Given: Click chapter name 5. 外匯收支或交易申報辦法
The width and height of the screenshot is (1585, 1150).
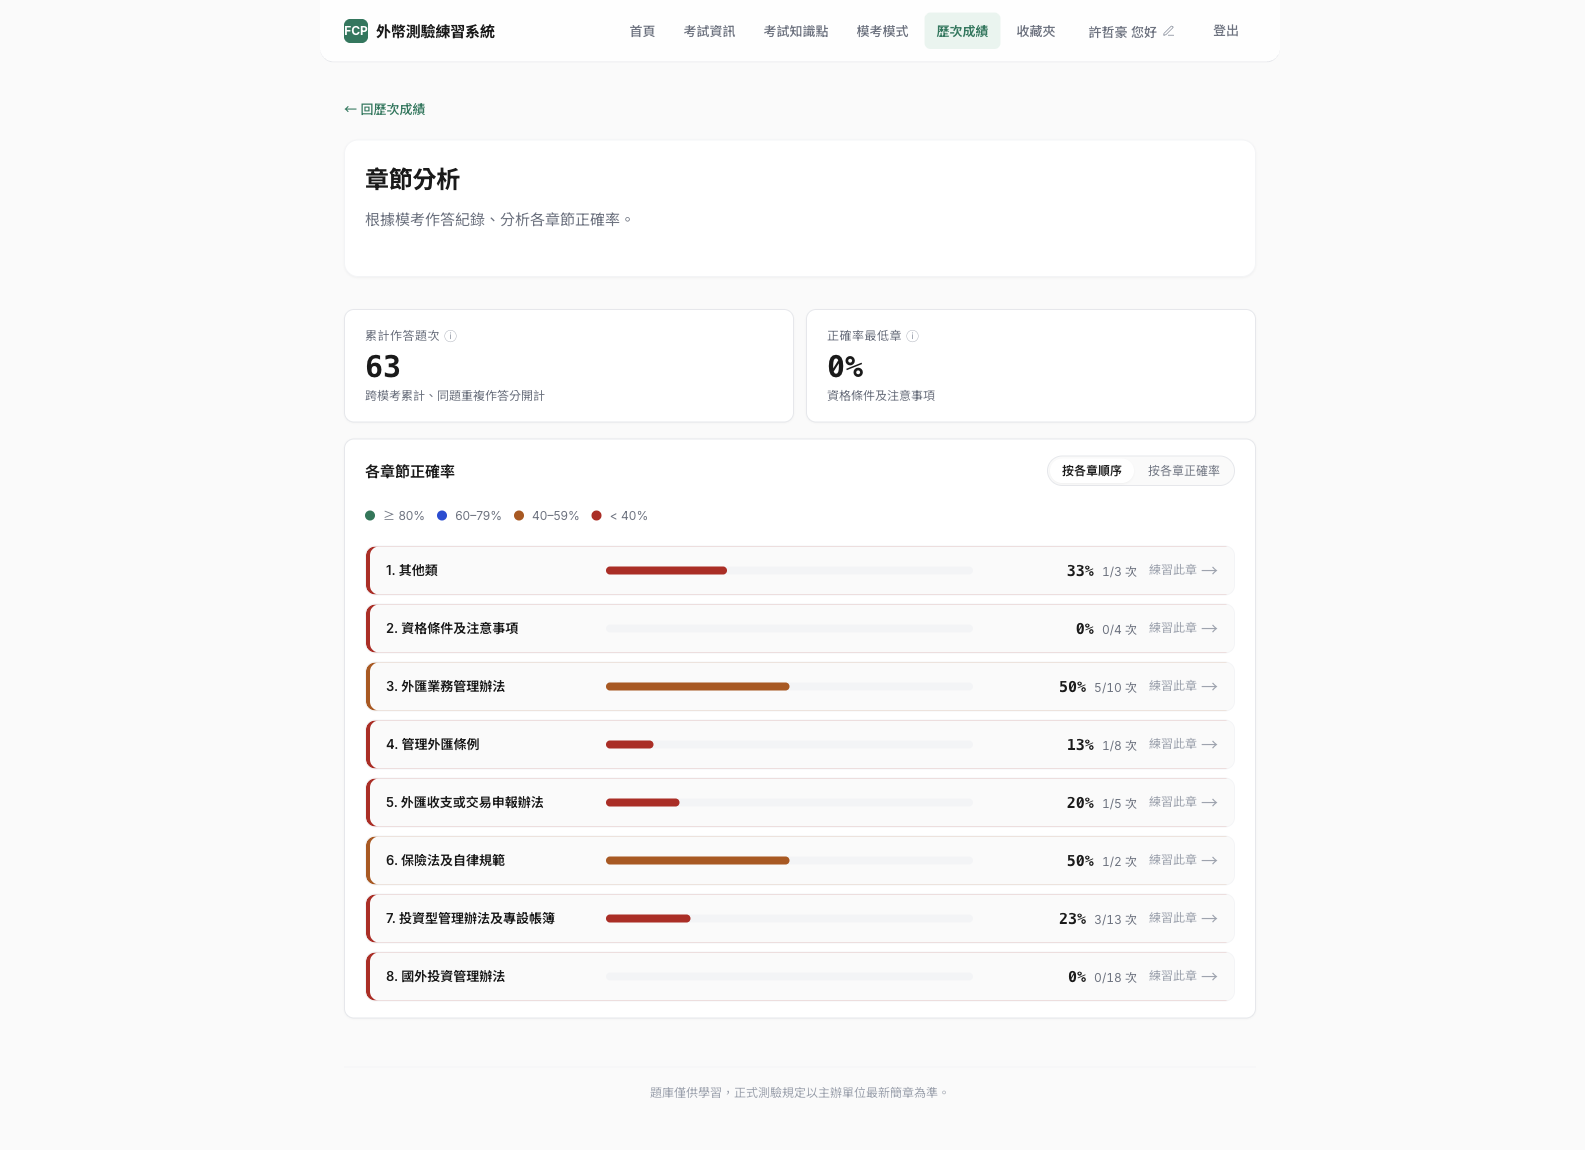Looking at the screenshot, I should click(465, 803).
